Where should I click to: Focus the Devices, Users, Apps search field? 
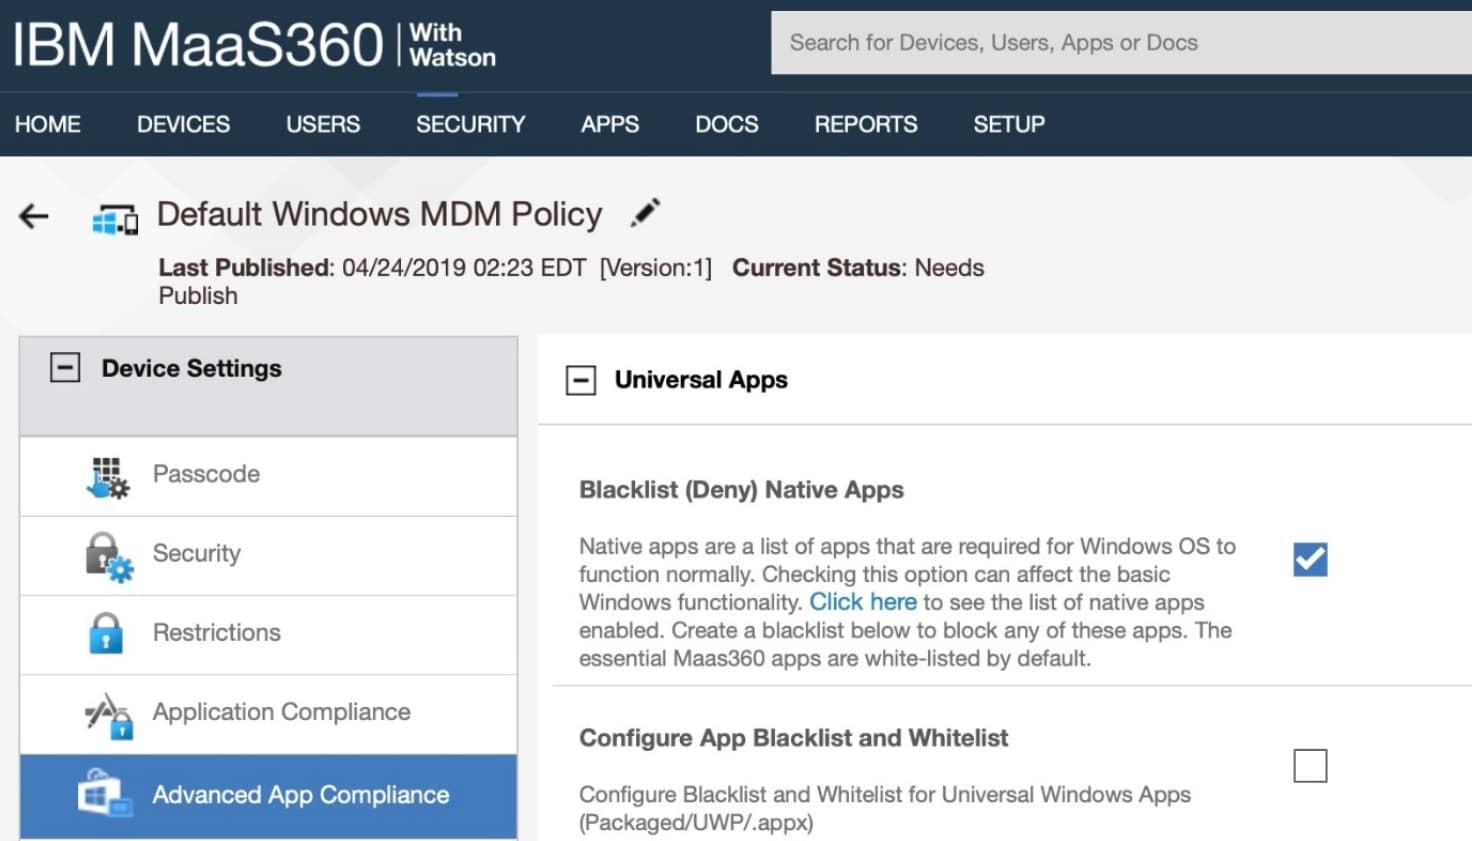point(1121,43)
